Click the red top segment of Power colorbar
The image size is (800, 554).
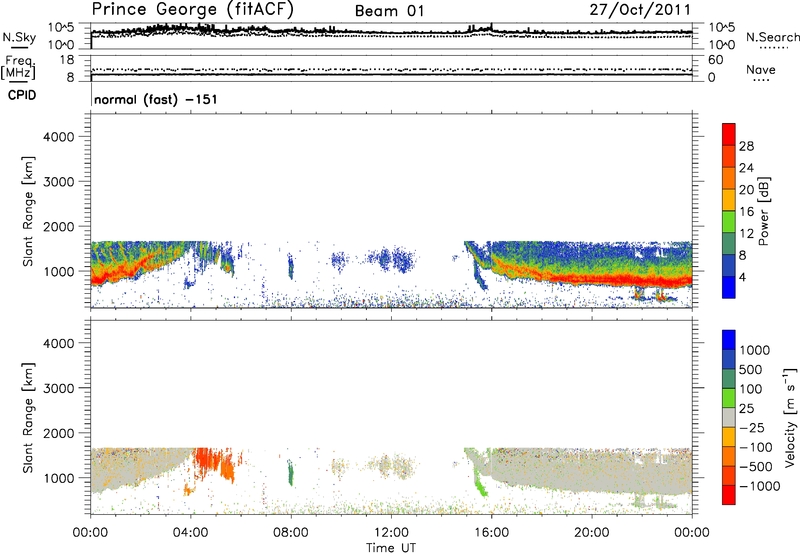tap(729, 135)
